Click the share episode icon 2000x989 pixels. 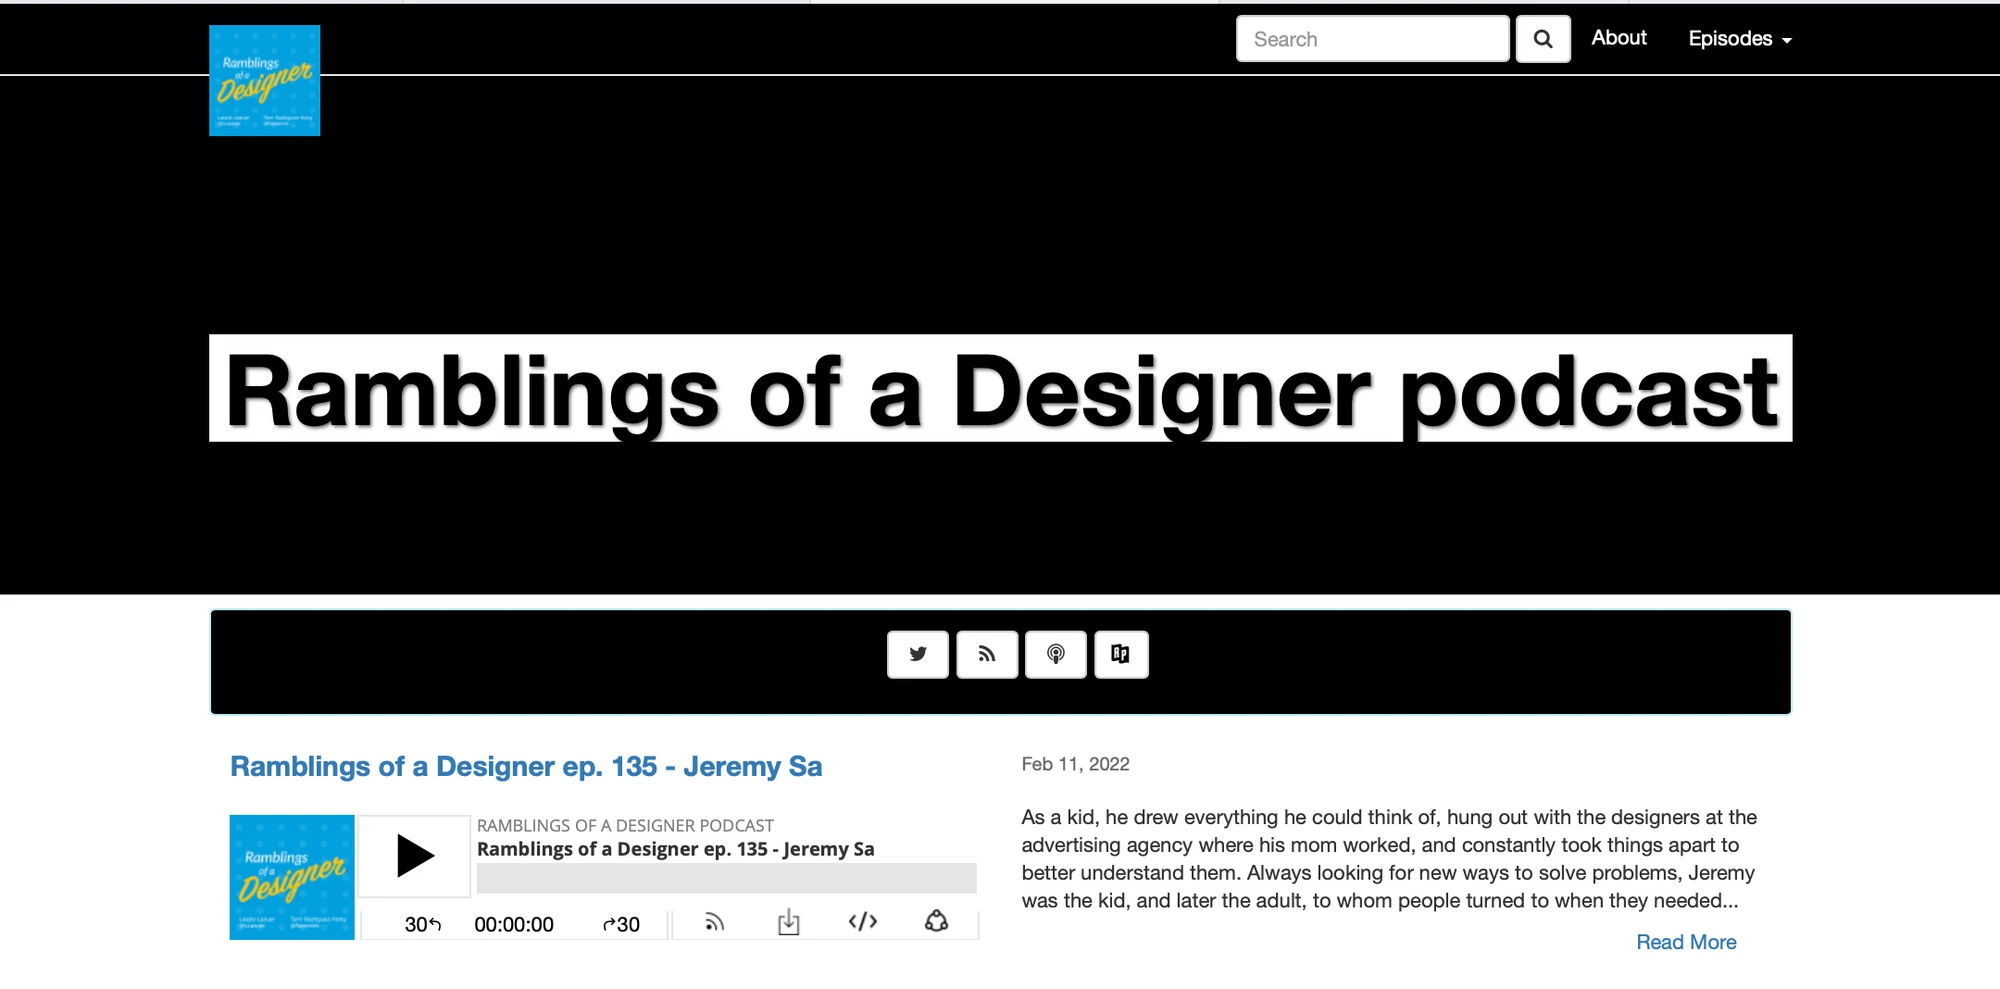coord(936,922)
